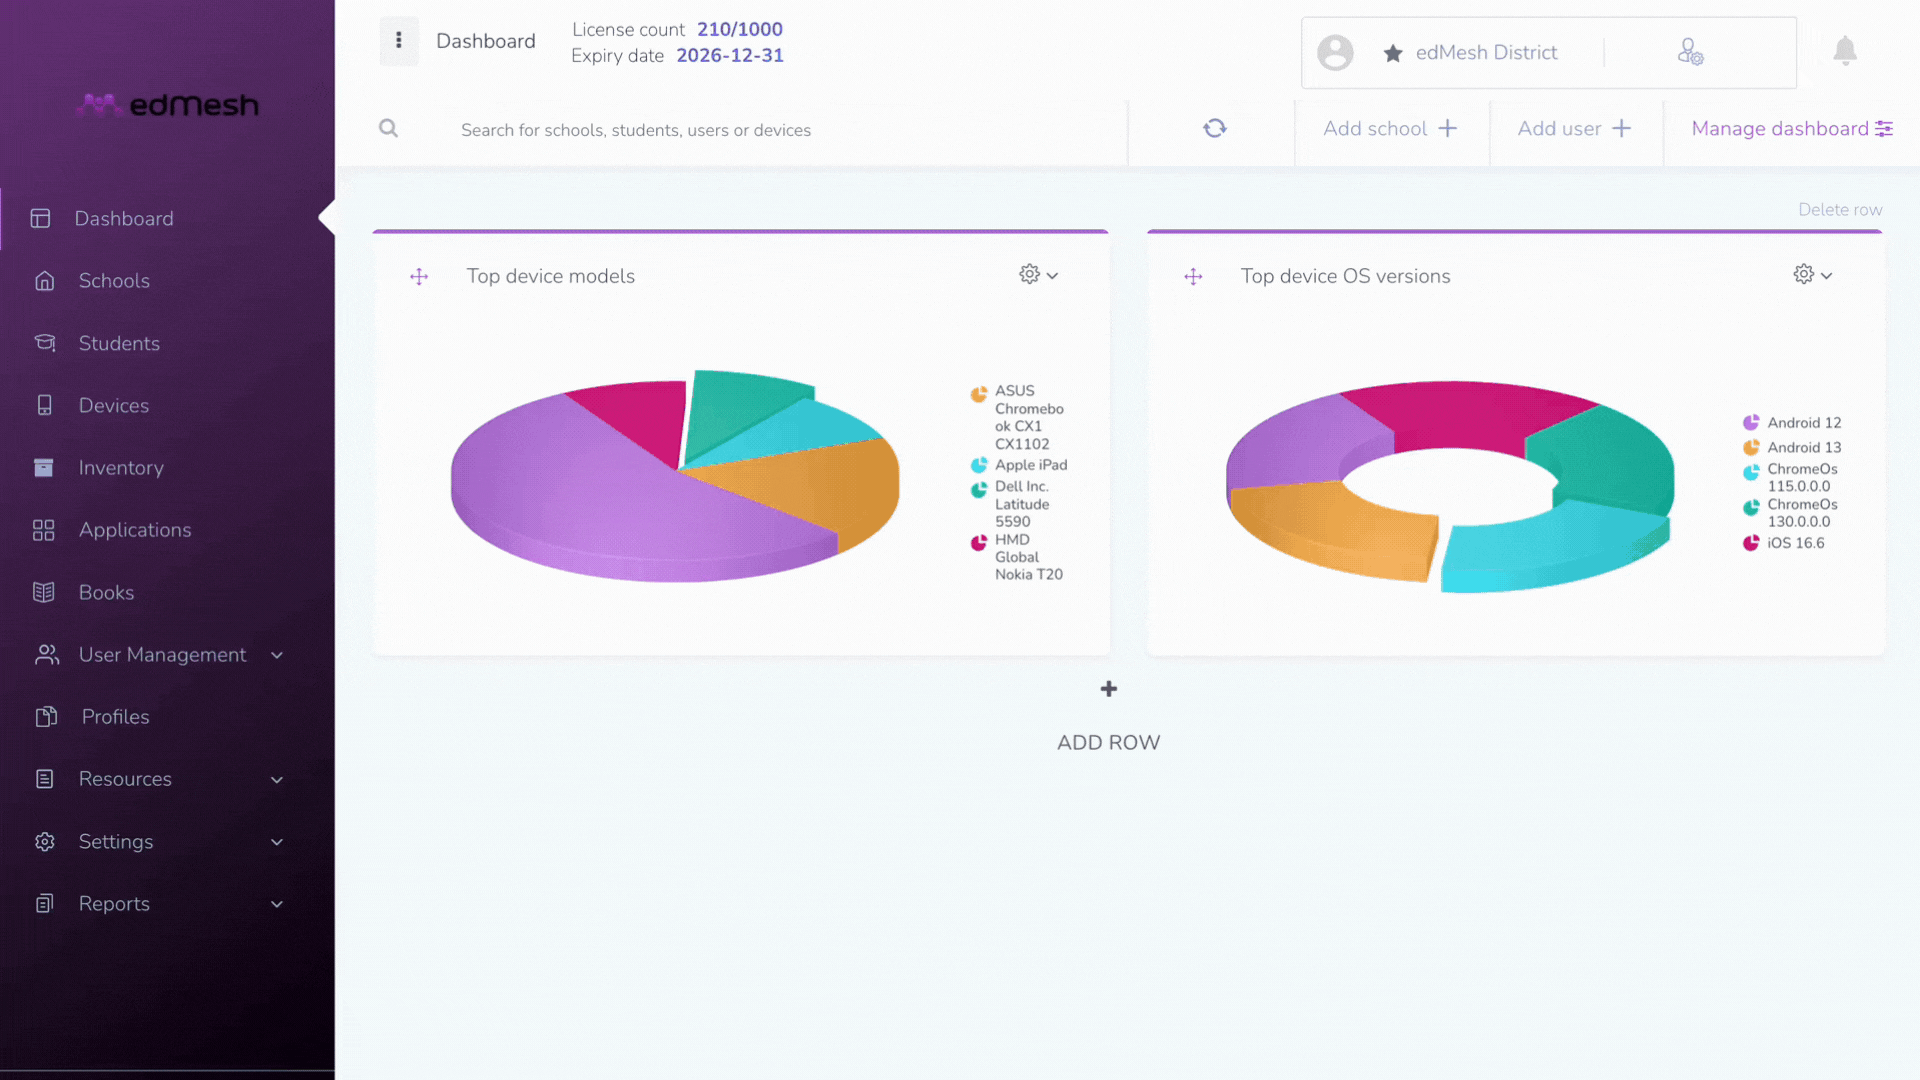Click the move handle on Top device models
The image size is (1920, 1080).
[419, 277]
